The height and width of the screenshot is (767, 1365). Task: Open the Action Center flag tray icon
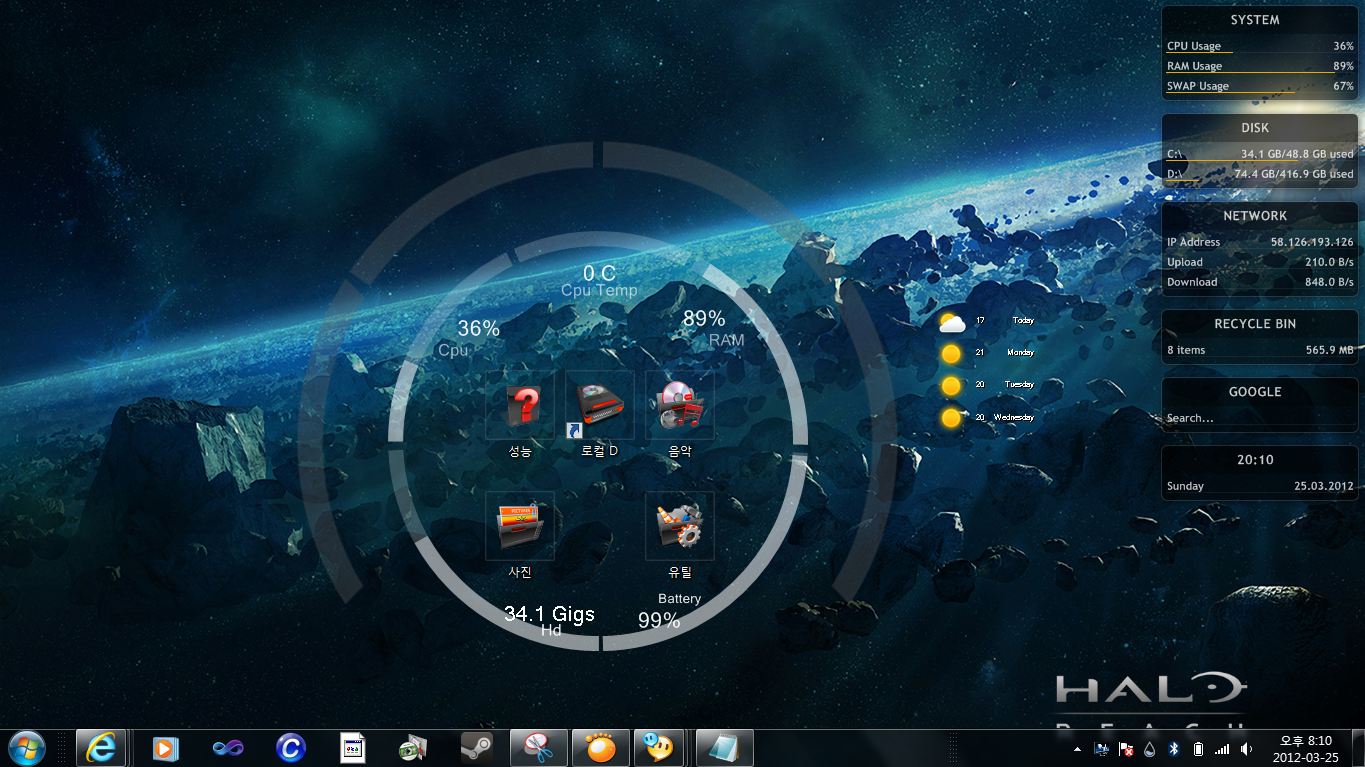coord(1126,749)
